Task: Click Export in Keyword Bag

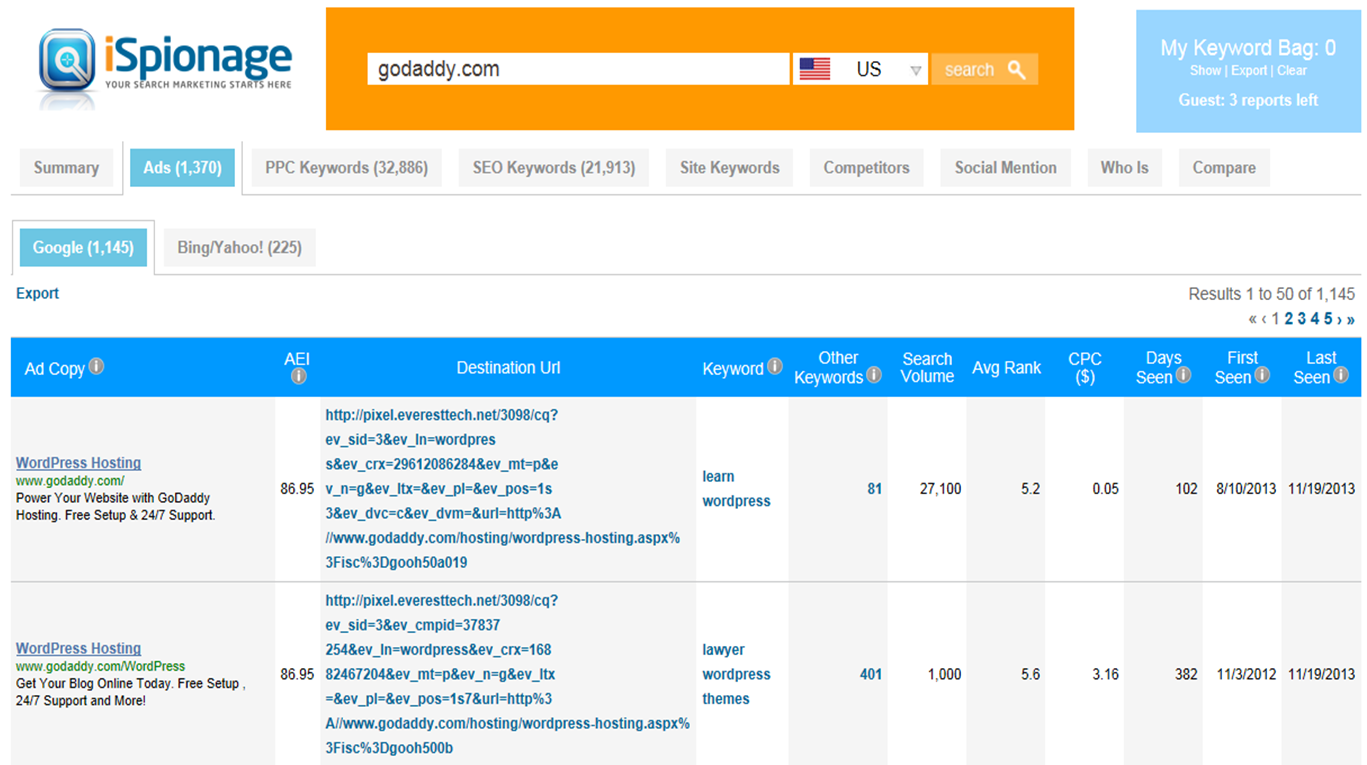Action: point(1249,70)
